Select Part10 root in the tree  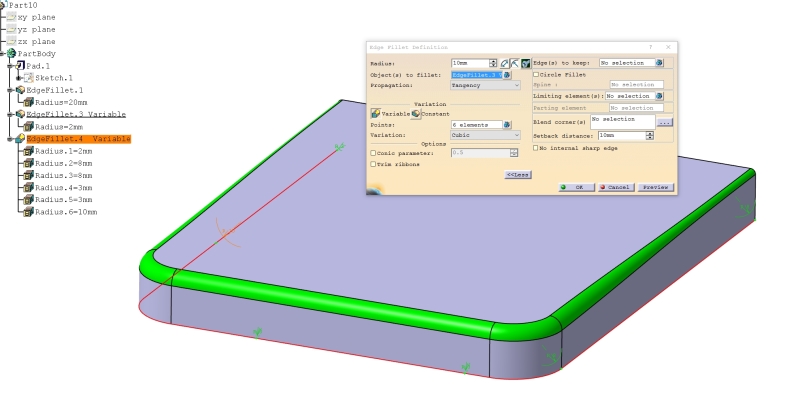(23, 5)
